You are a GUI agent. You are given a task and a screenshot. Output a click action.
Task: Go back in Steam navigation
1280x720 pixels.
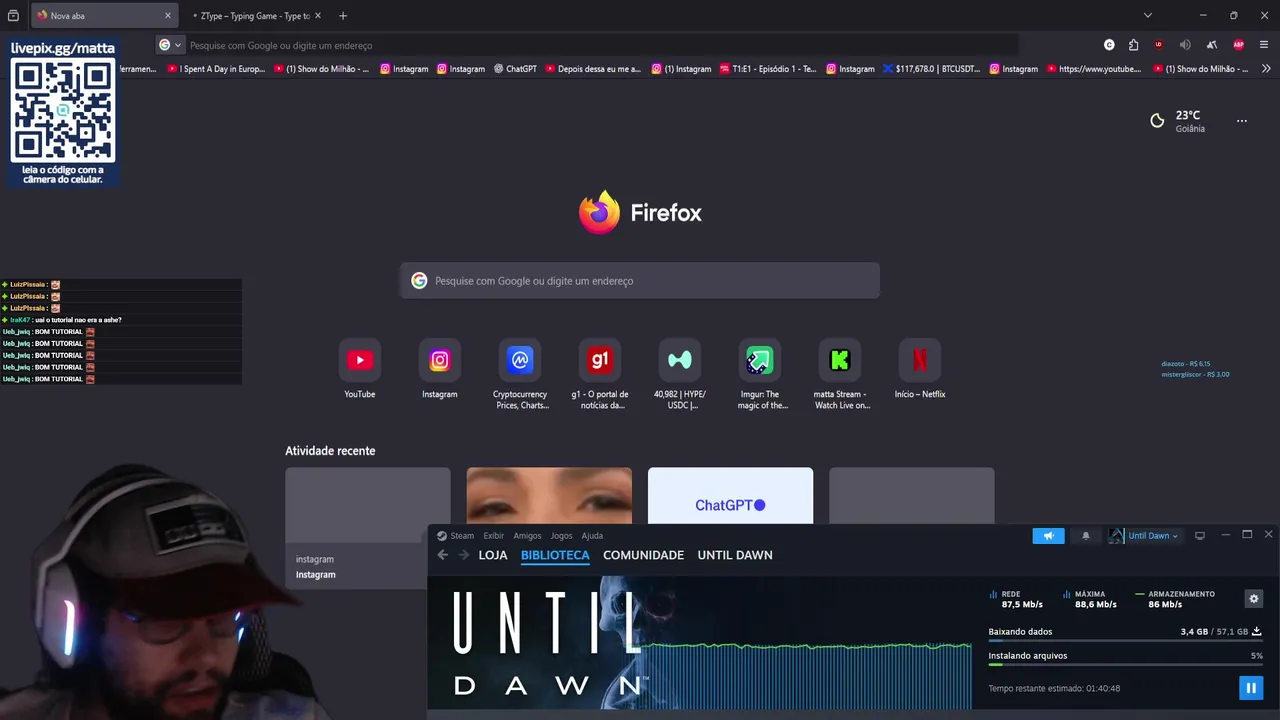click(443, 555)
